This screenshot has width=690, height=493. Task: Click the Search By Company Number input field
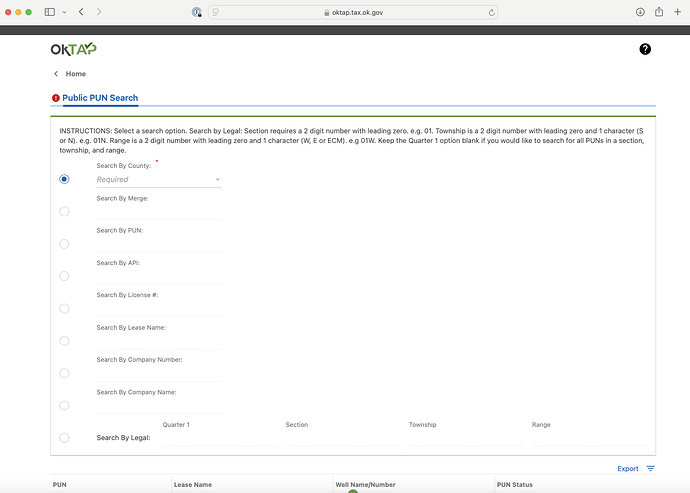[x=159, y=374]
